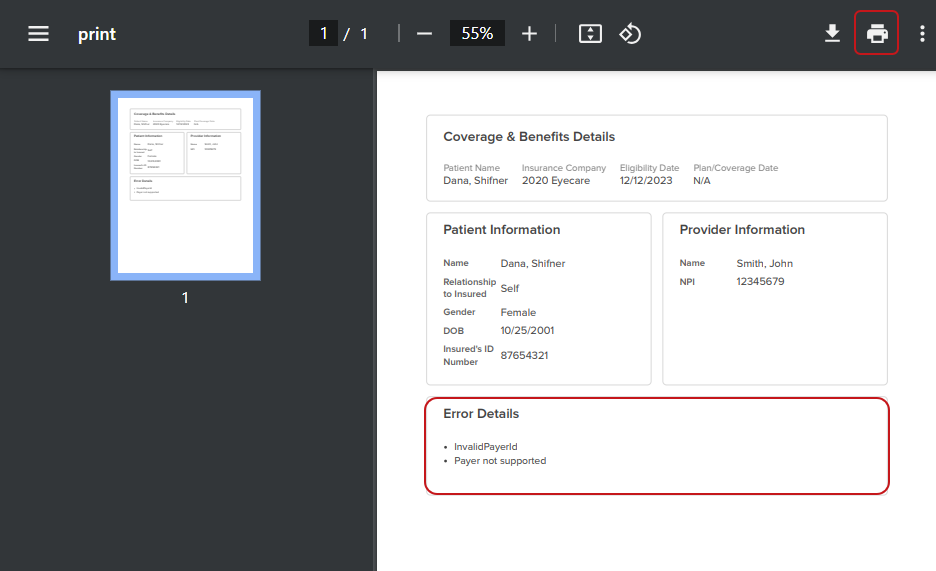Click the NPI value 12345679
Image resolution: width=936 pixels, height=571 pixels.
pyautogui.click(x=760, y=282)
